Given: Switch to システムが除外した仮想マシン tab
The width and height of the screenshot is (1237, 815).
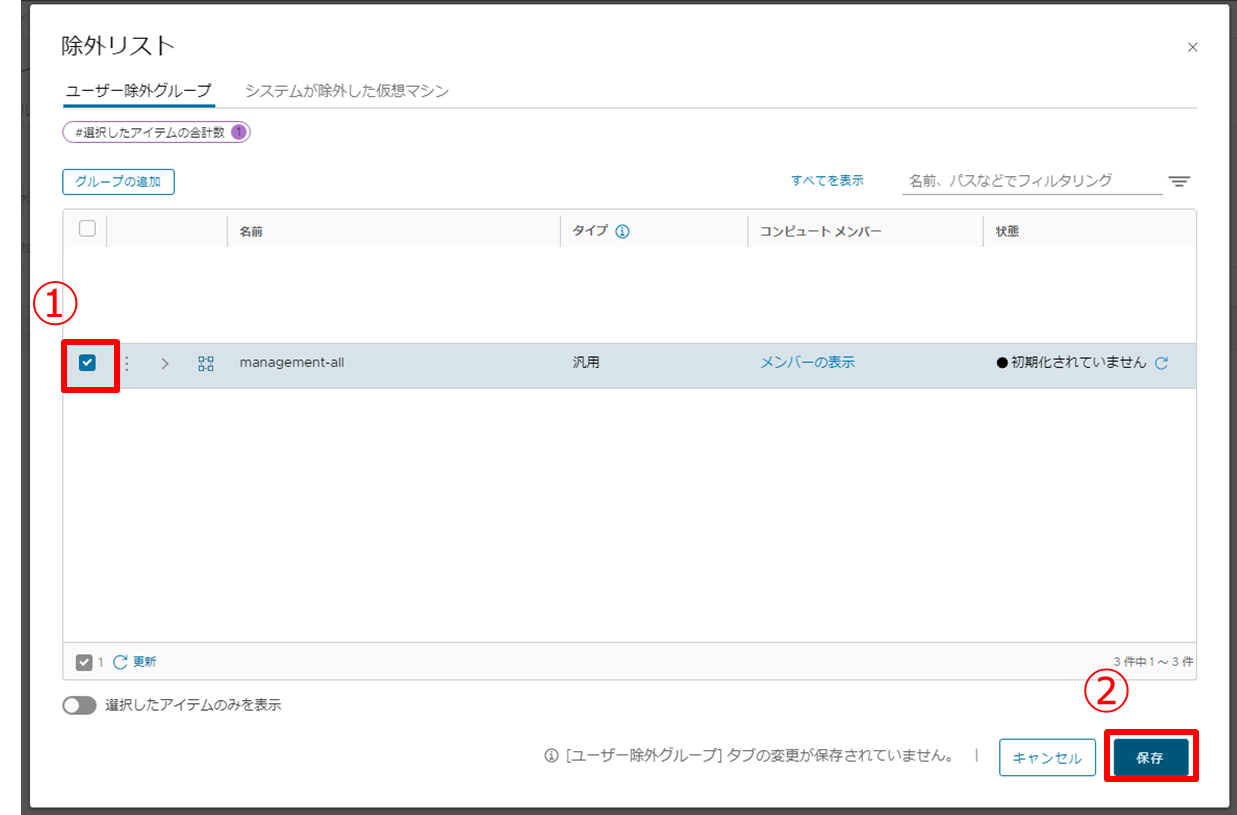Looking at the screenshot, I should pos(347,91).
